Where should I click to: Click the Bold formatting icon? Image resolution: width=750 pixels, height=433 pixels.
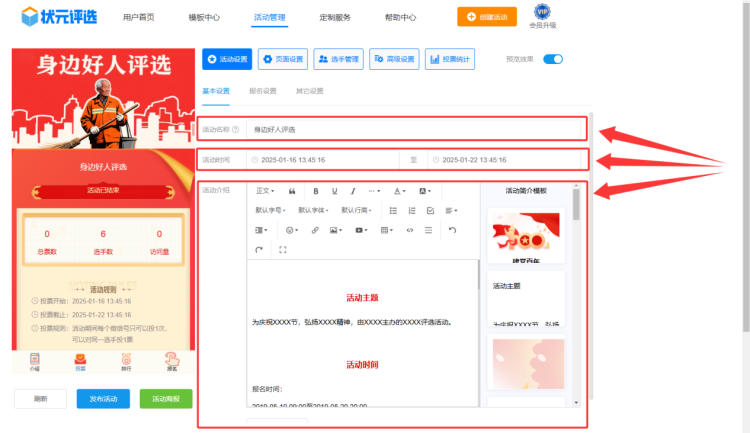pyautogui.click(x=316, y=191)
